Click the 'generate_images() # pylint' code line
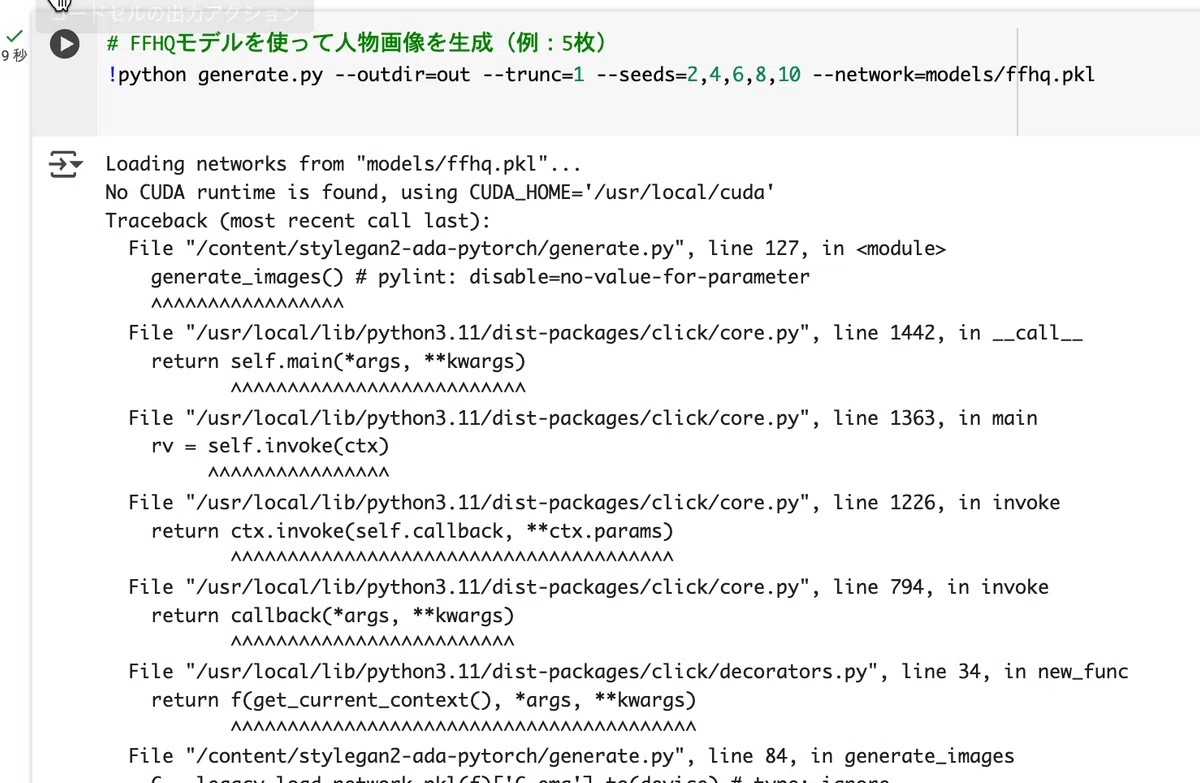The width and height of the screenshot is (1200, 783). 480,276
